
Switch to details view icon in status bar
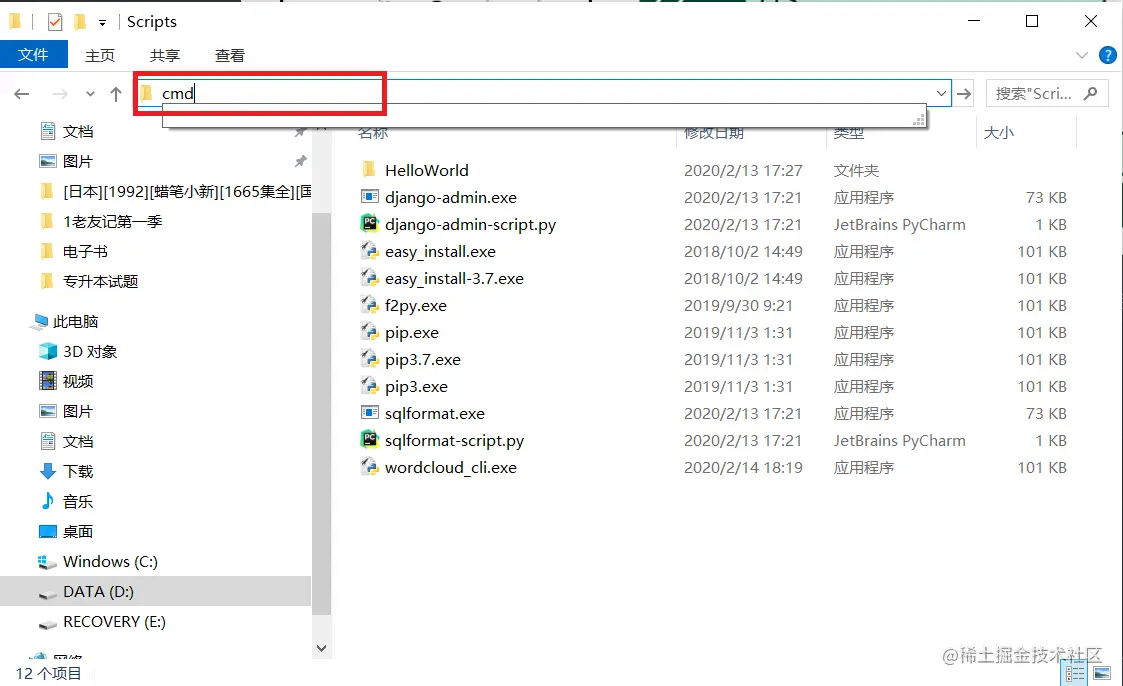tap(1075, 673)
